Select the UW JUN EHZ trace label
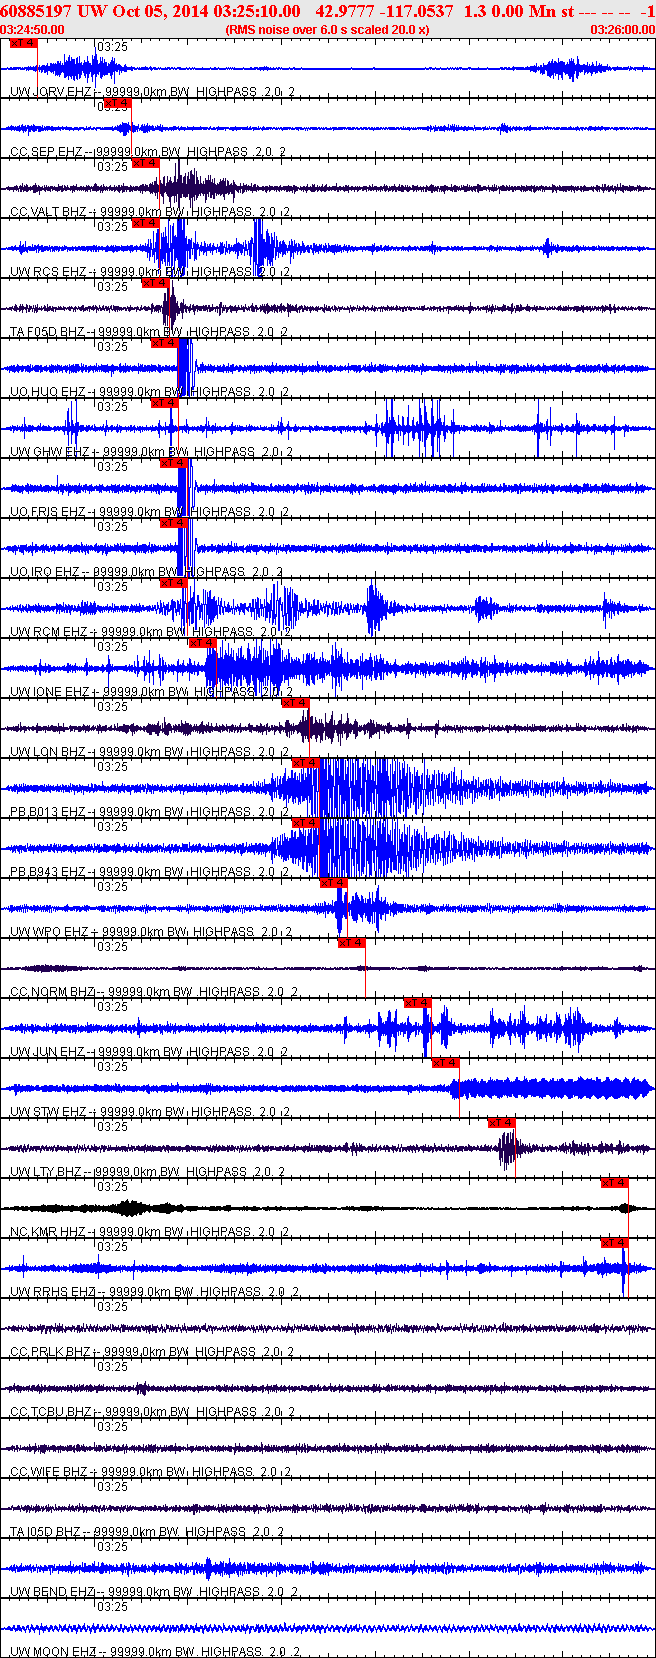This screenshot has height=1658, width=656. tap(148, 1052)
